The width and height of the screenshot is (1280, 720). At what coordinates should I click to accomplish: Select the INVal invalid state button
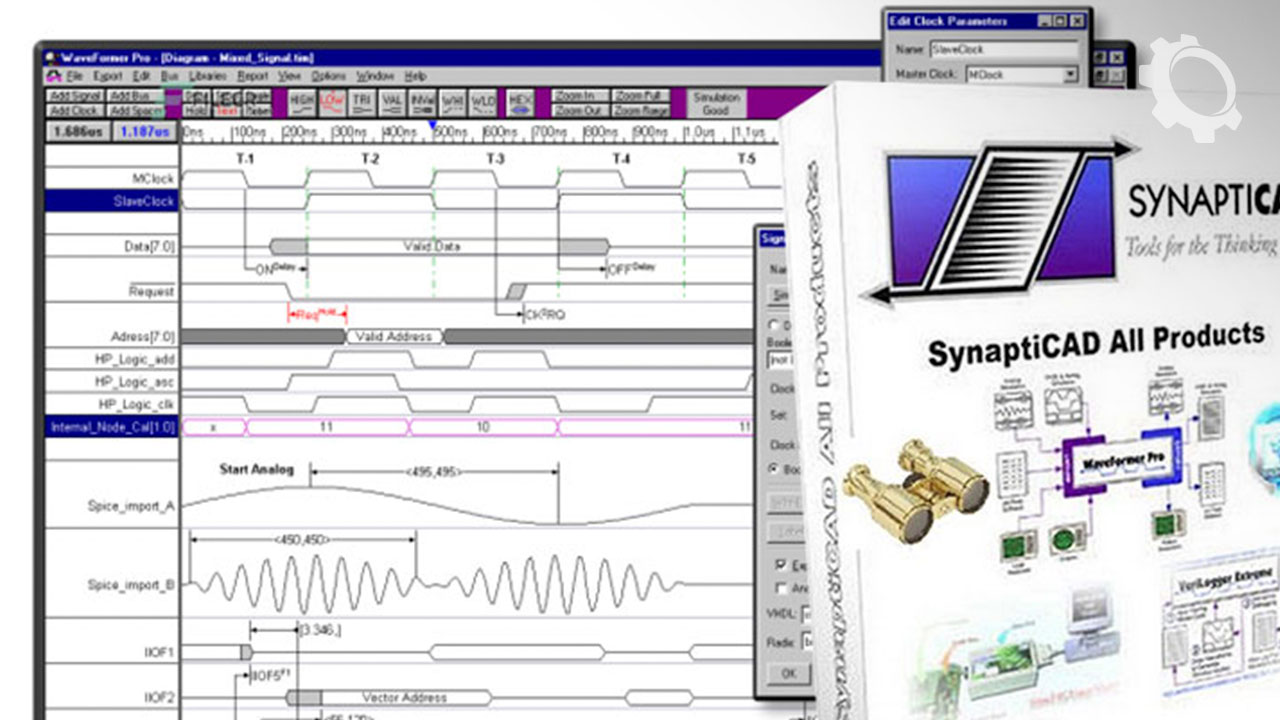[x=422, y=102]
